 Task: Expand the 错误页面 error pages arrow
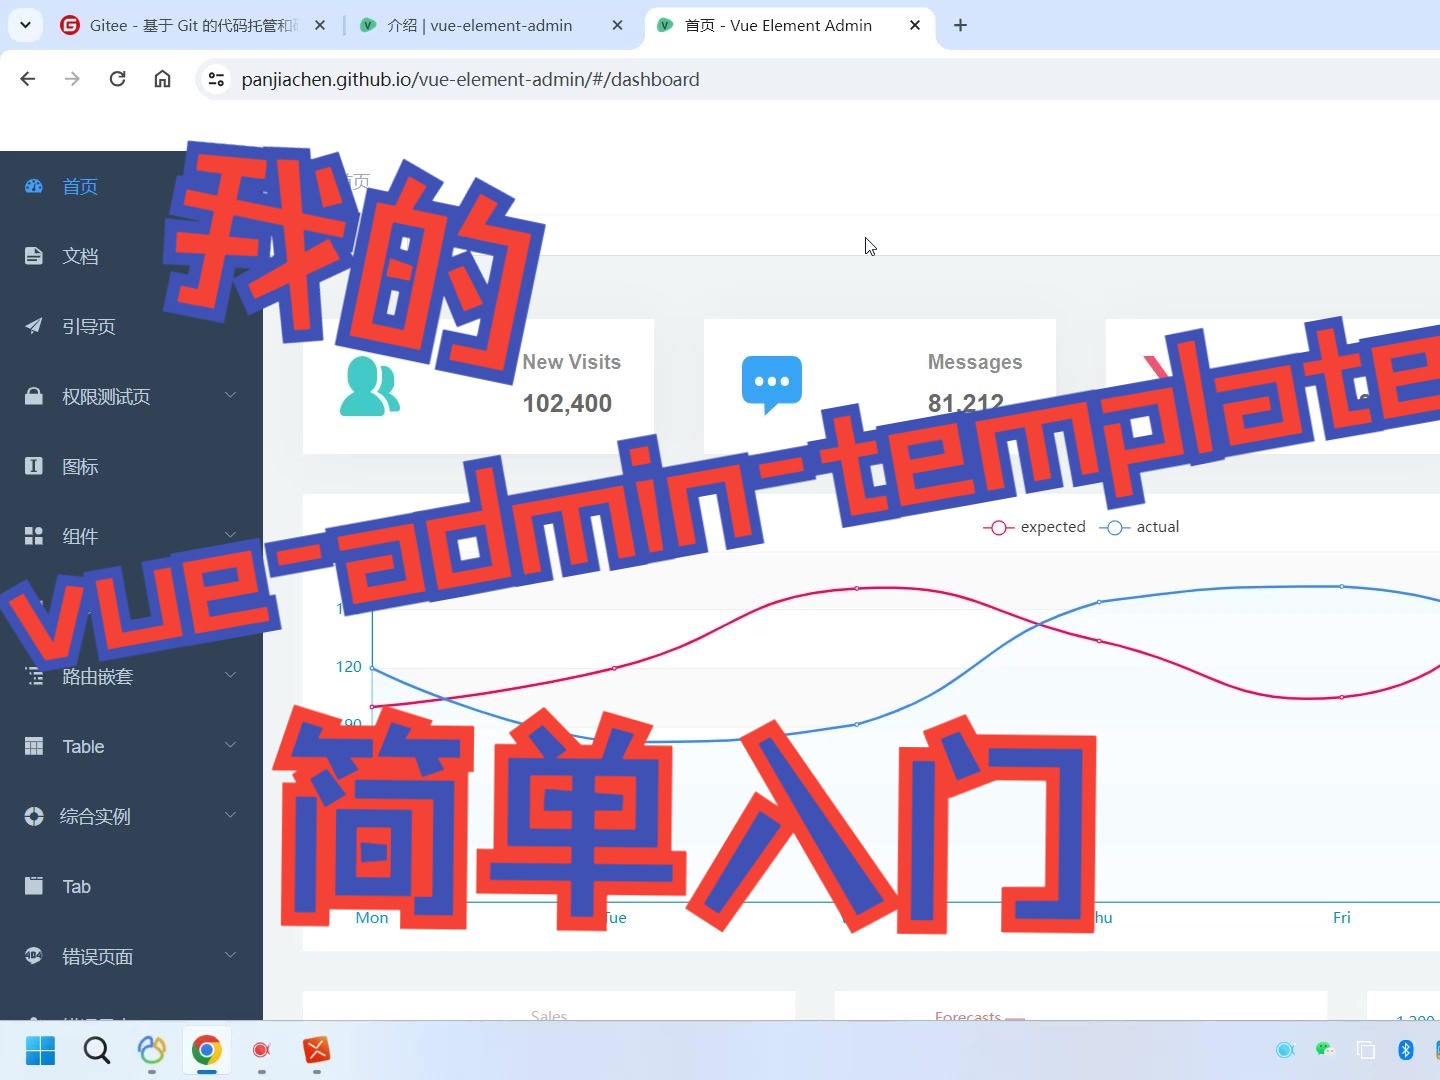tap(230, 956)
